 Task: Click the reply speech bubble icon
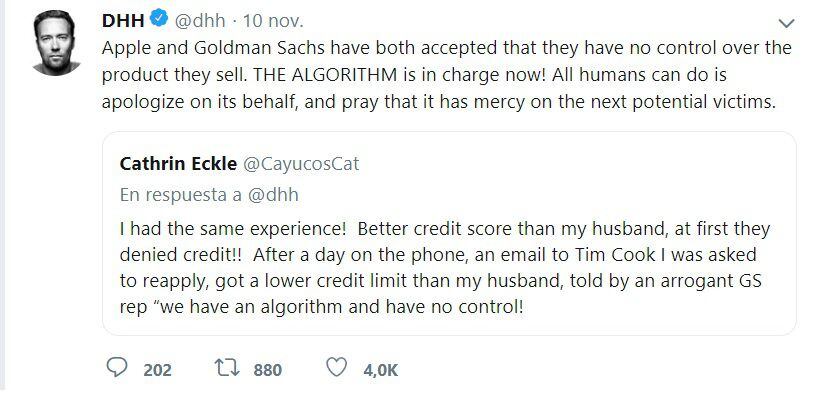[x=118, y=369]
